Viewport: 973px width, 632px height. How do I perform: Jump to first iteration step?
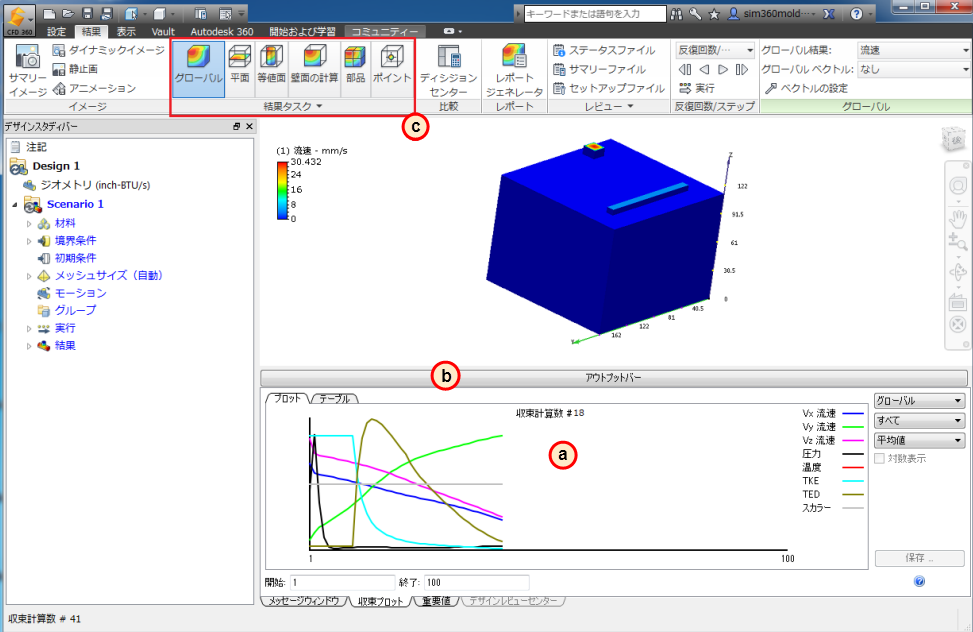pos(685,70)
